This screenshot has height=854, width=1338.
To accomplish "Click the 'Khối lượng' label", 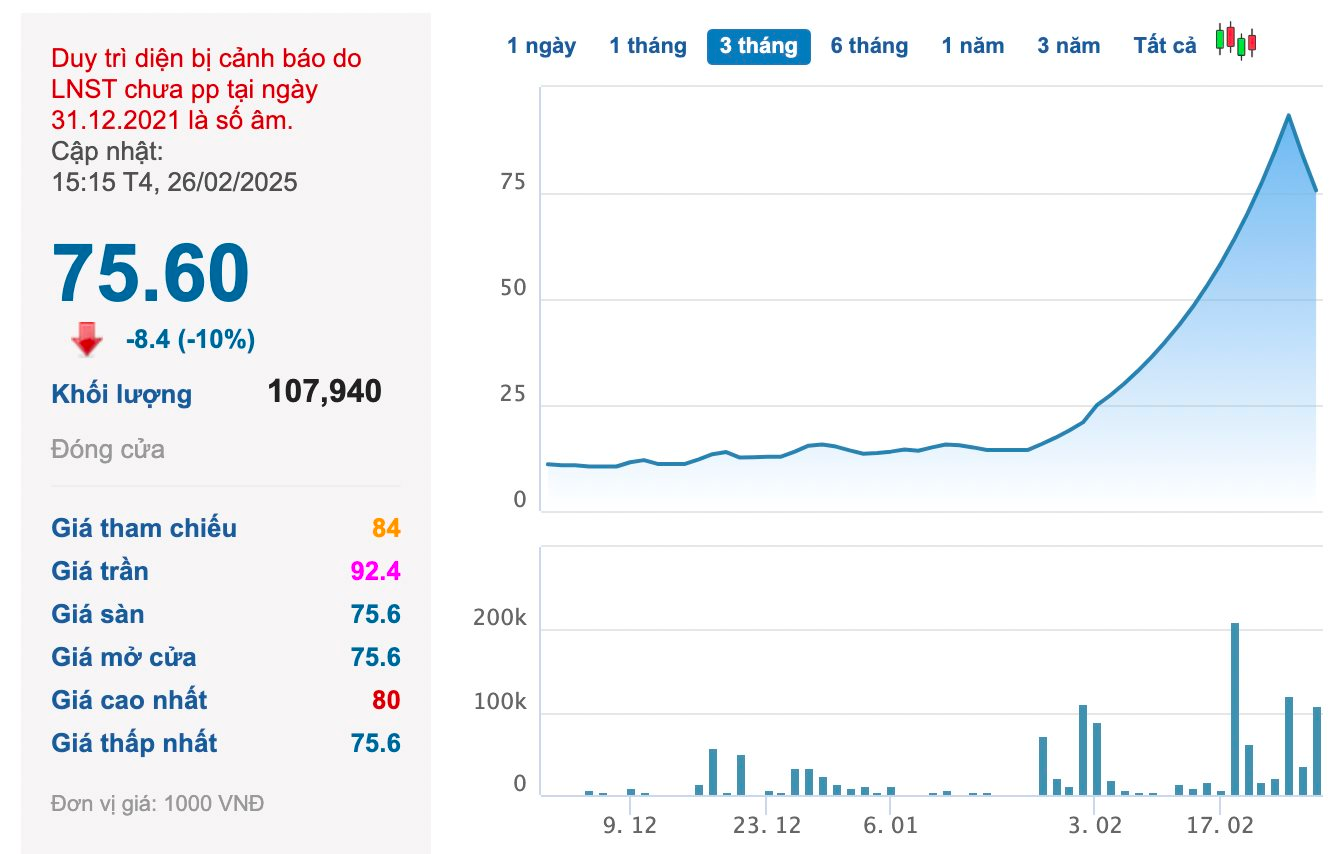I will [x=121, y=394].
